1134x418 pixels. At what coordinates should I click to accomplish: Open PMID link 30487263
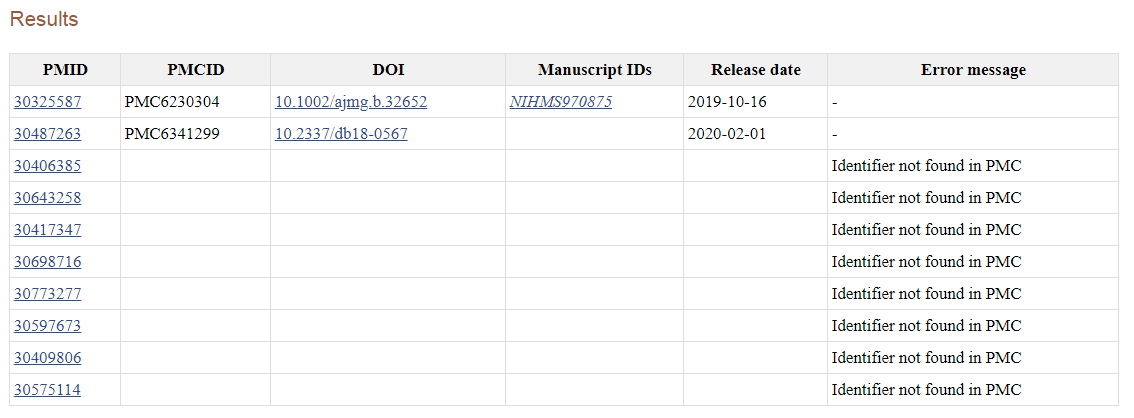[x=48, y=134]
